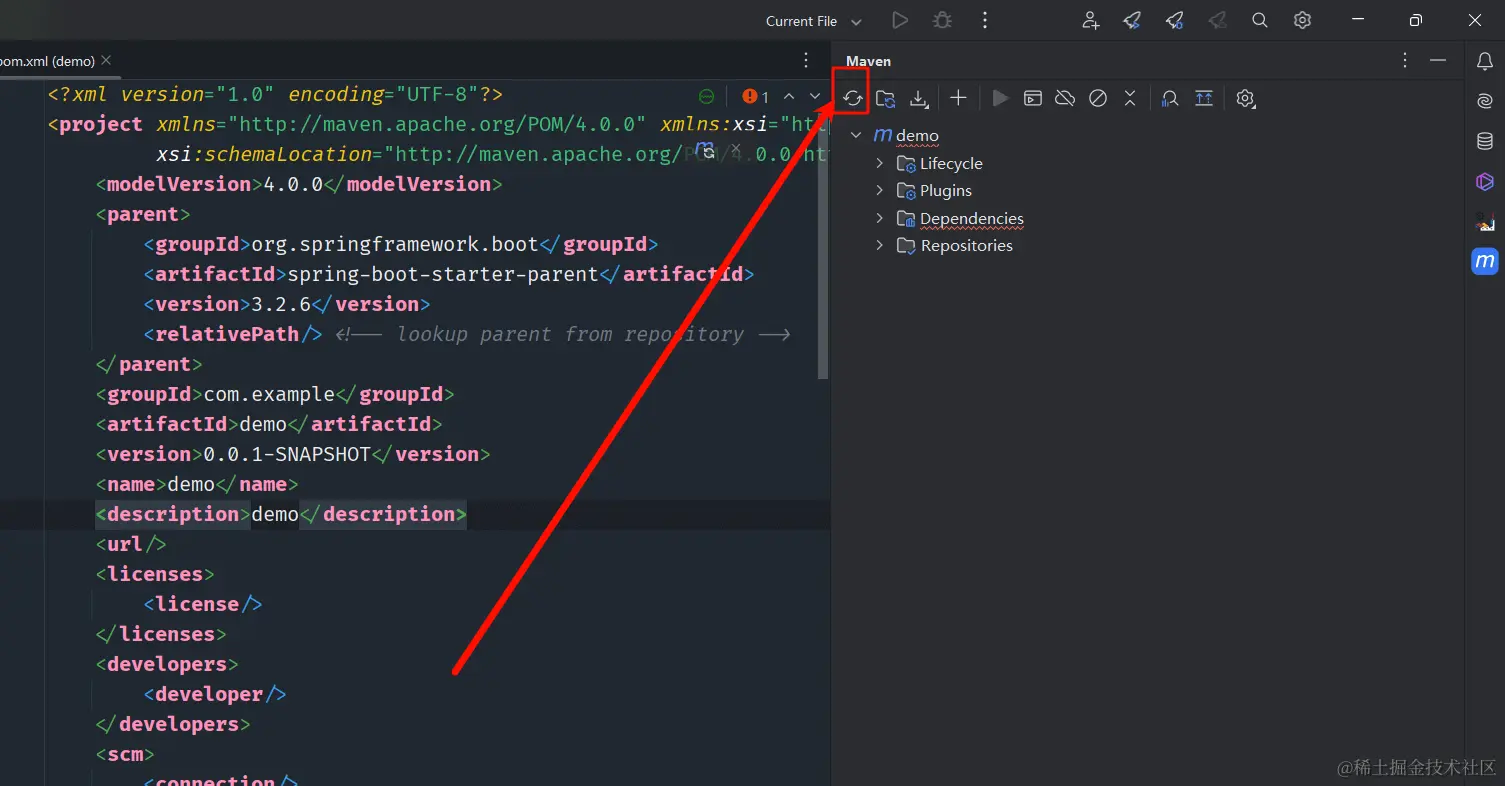1505x786 pixels.
Task: Select Lifecycle in Maven tree
Action: [951, 163]
